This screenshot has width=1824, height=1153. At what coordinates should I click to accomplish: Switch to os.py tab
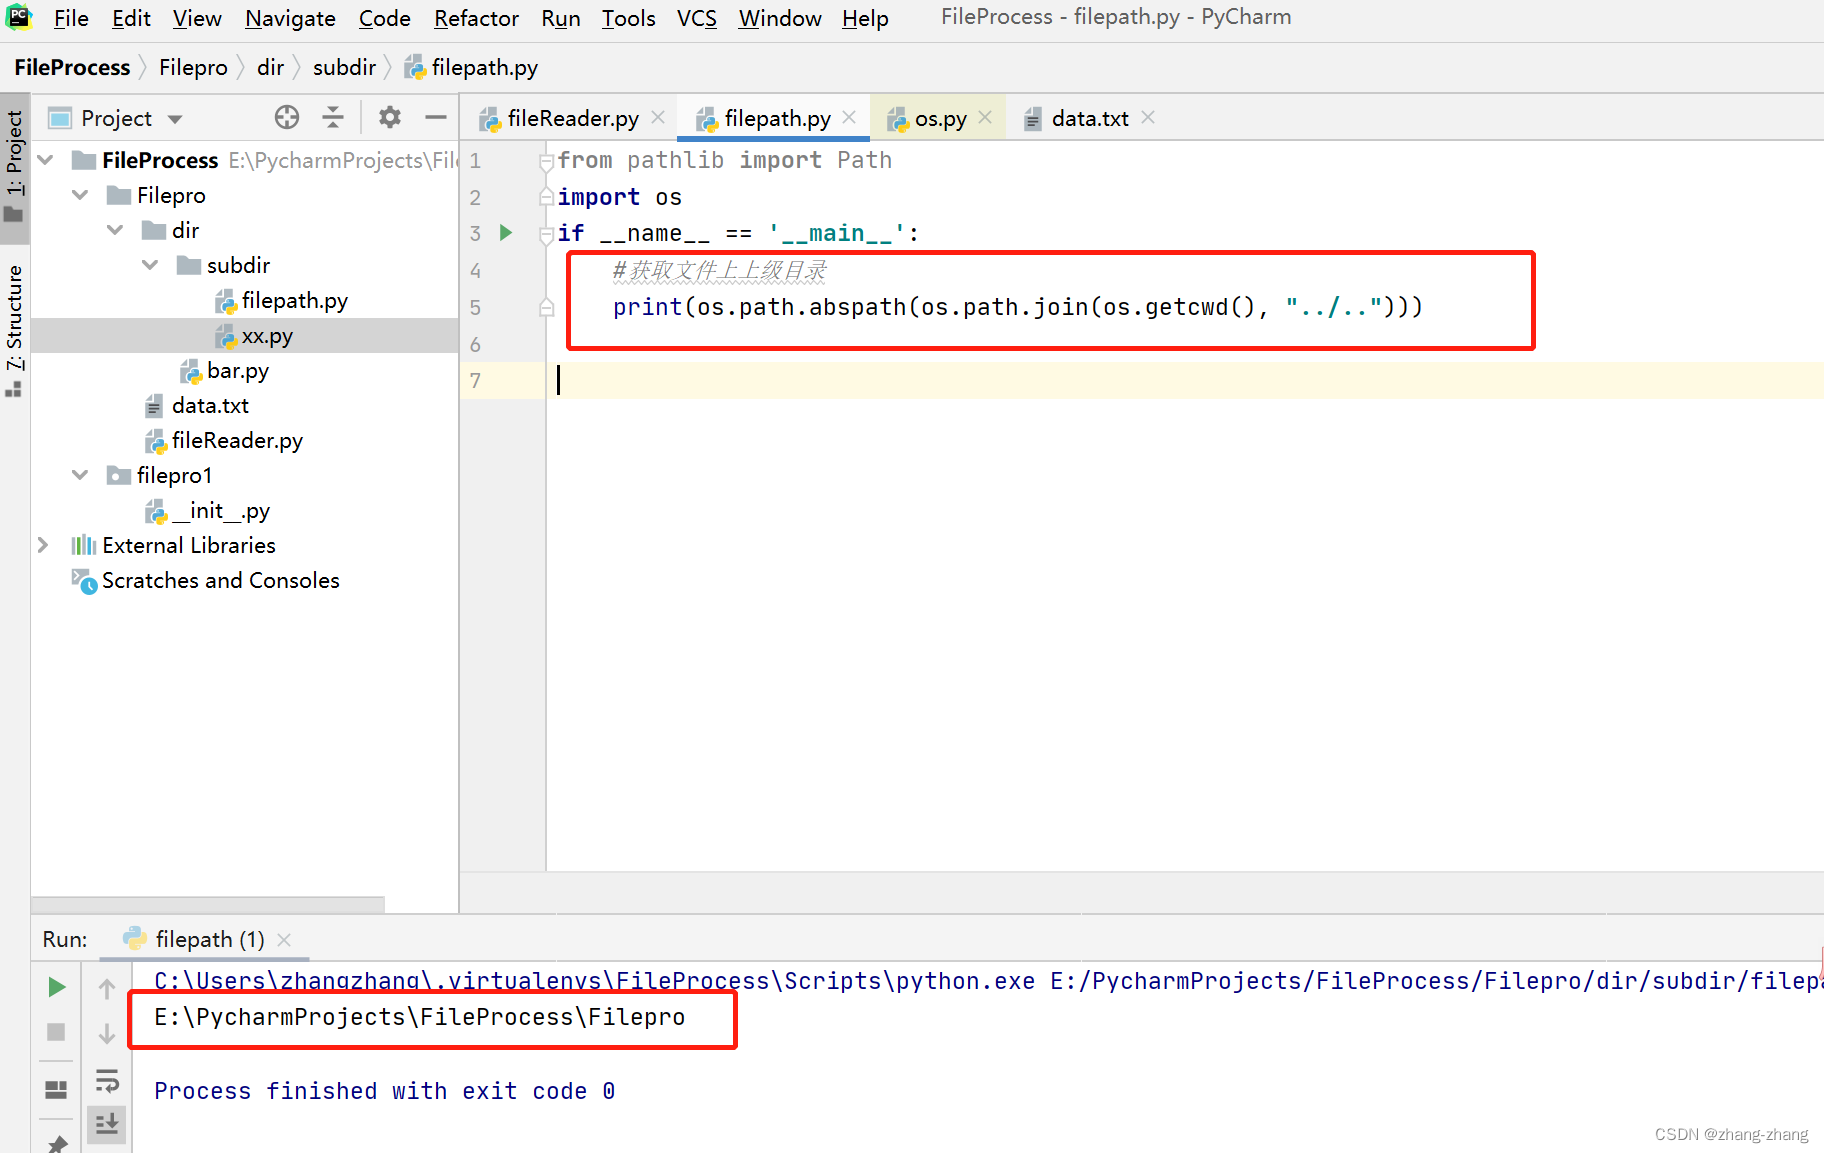pyautogui.click(x=940, y=118)
